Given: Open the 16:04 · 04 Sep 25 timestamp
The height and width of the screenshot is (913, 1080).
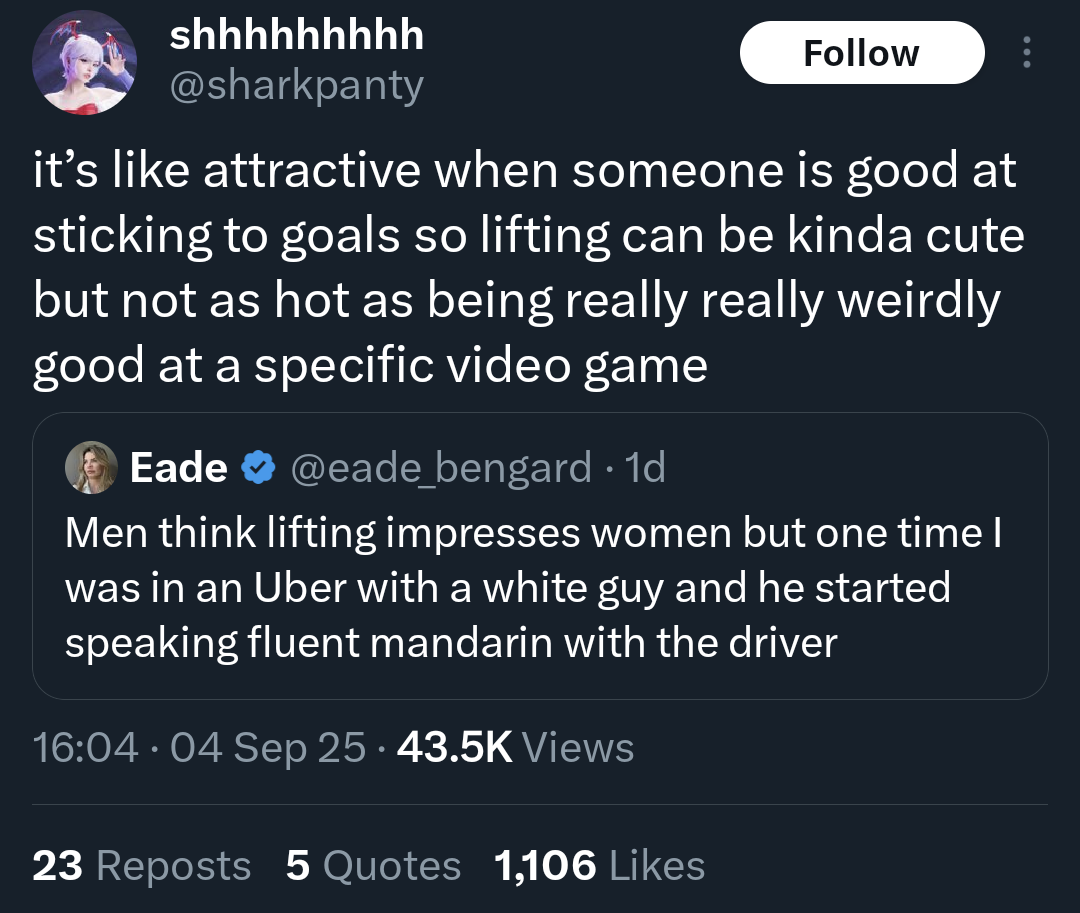Looking at the screenshot, I should 199,747.
